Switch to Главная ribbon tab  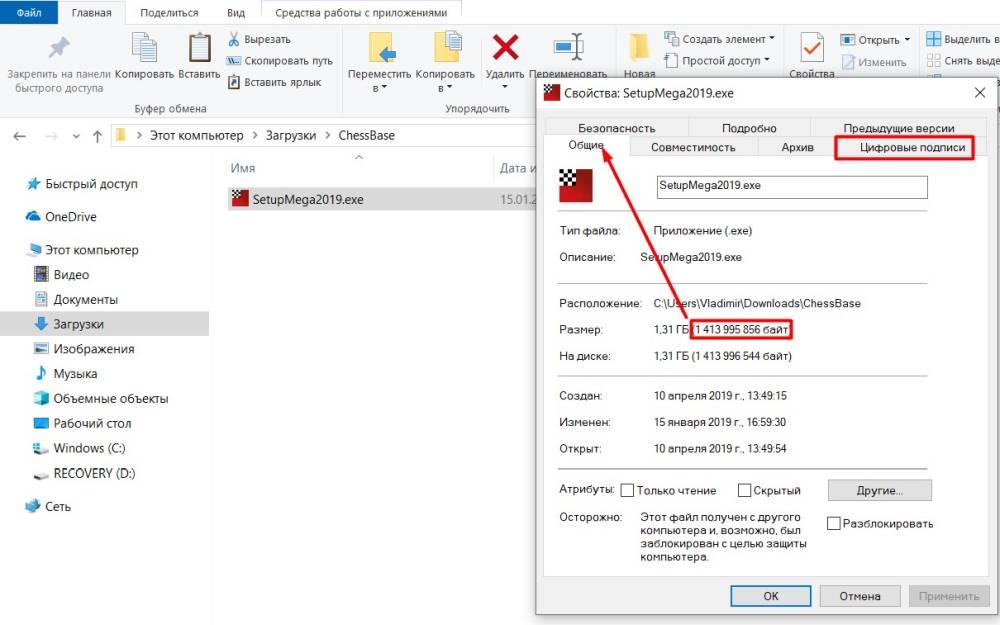click(x=91, y=12)
